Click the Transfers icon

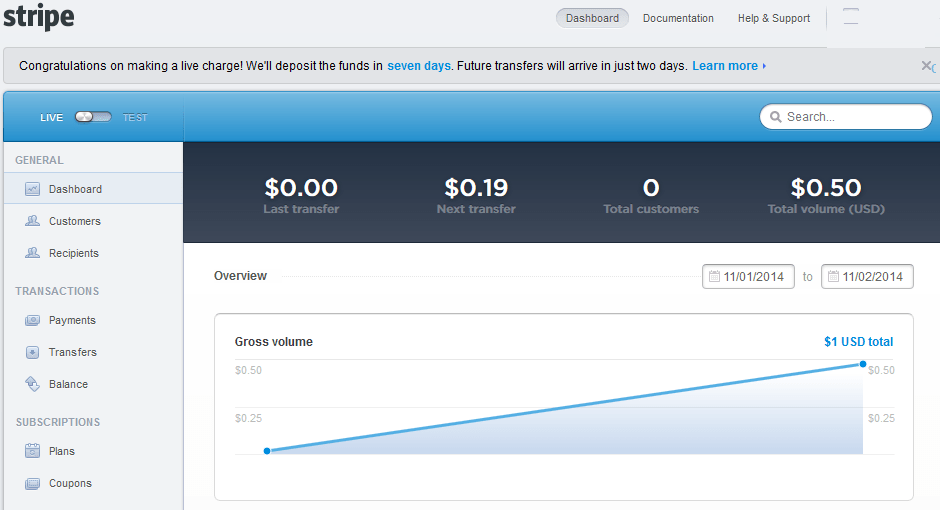[x=32, y=352]
